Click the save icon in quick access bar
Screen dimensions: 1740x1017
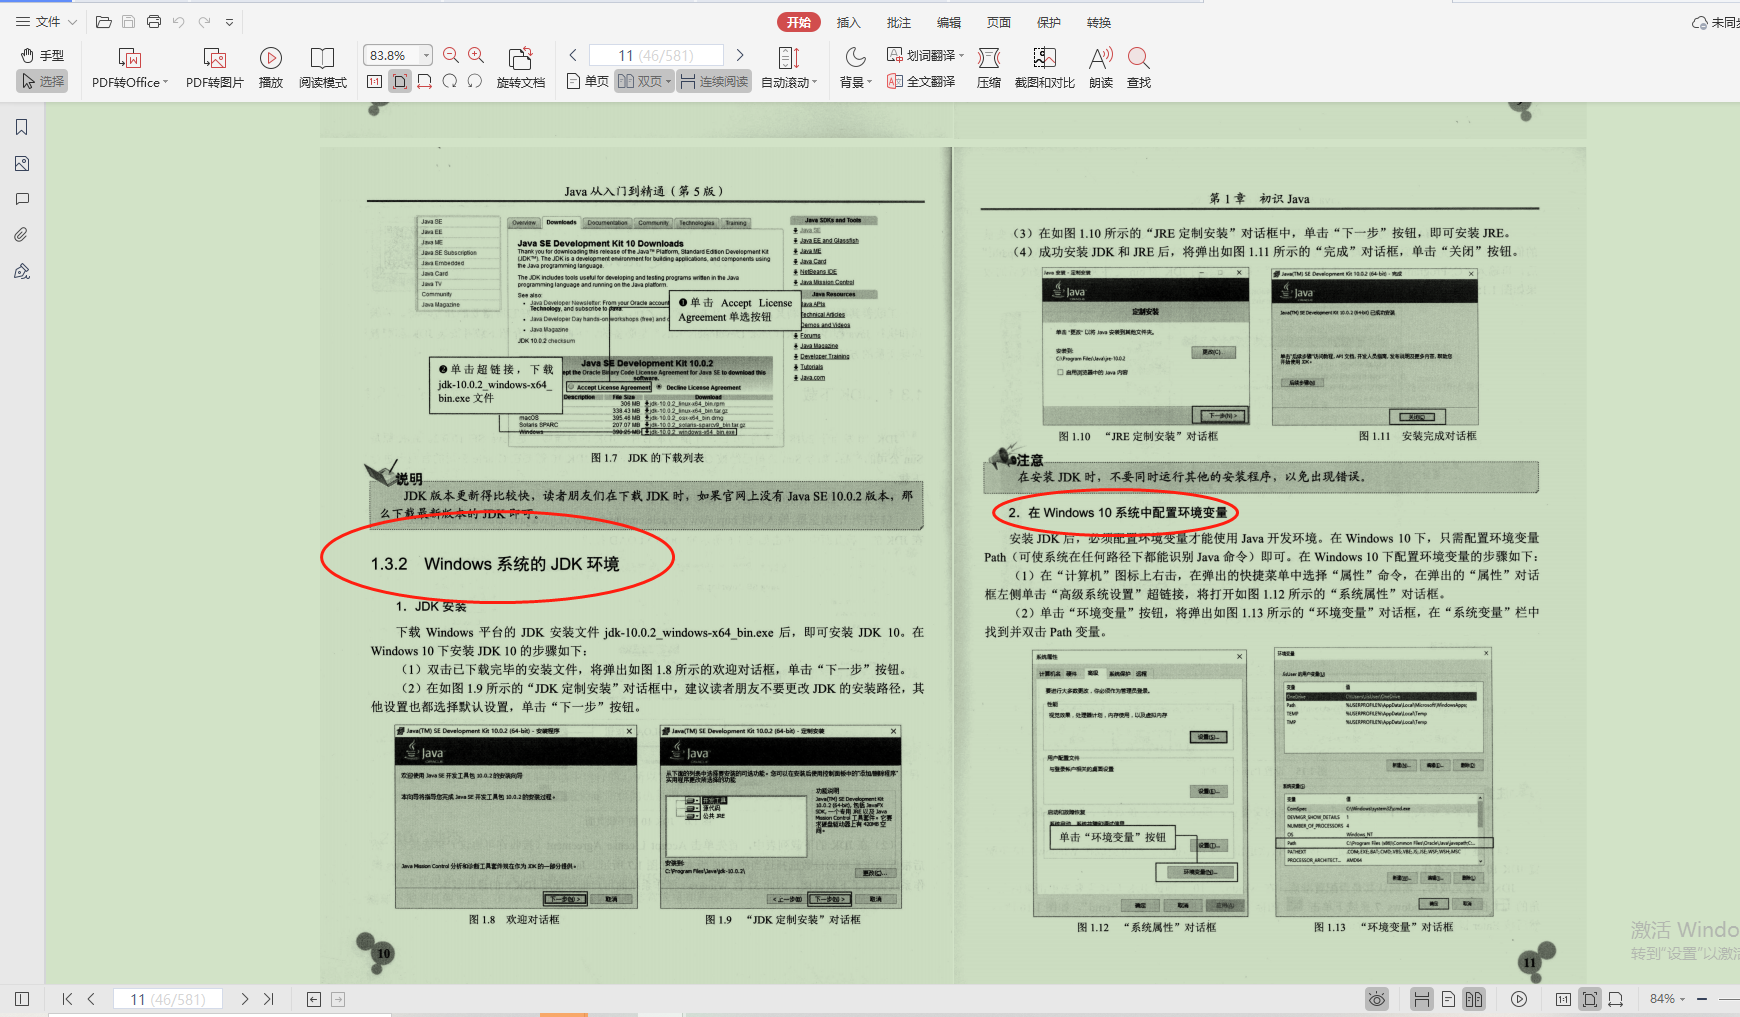click(128, 22)
